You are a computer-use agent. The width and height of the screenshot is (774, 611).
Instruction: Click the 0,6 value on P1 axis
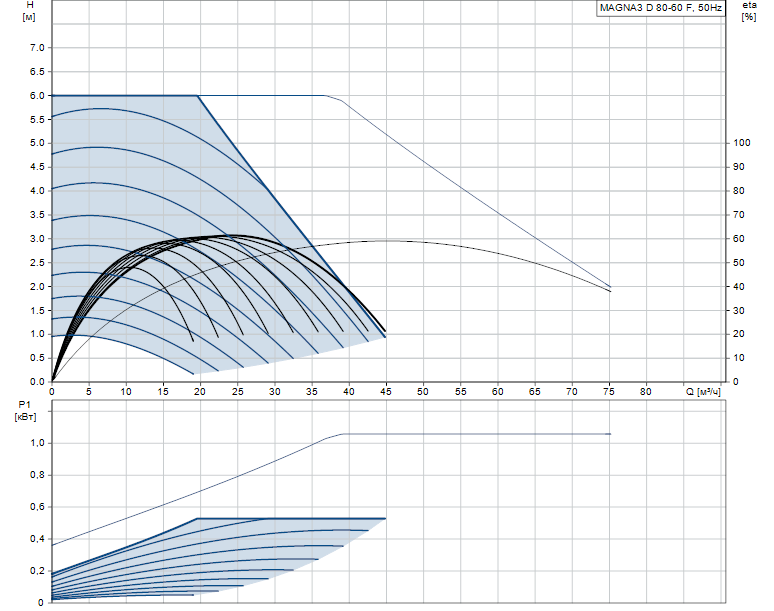coord(37,507)
